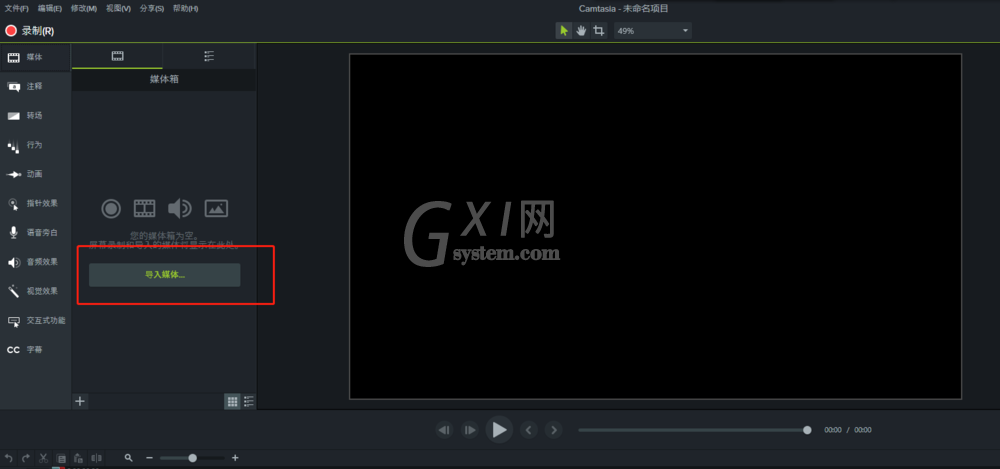Open the 语音旁白 (Voice Narration) section
The image size is (1000, 469).
click(x=35, y=233)
